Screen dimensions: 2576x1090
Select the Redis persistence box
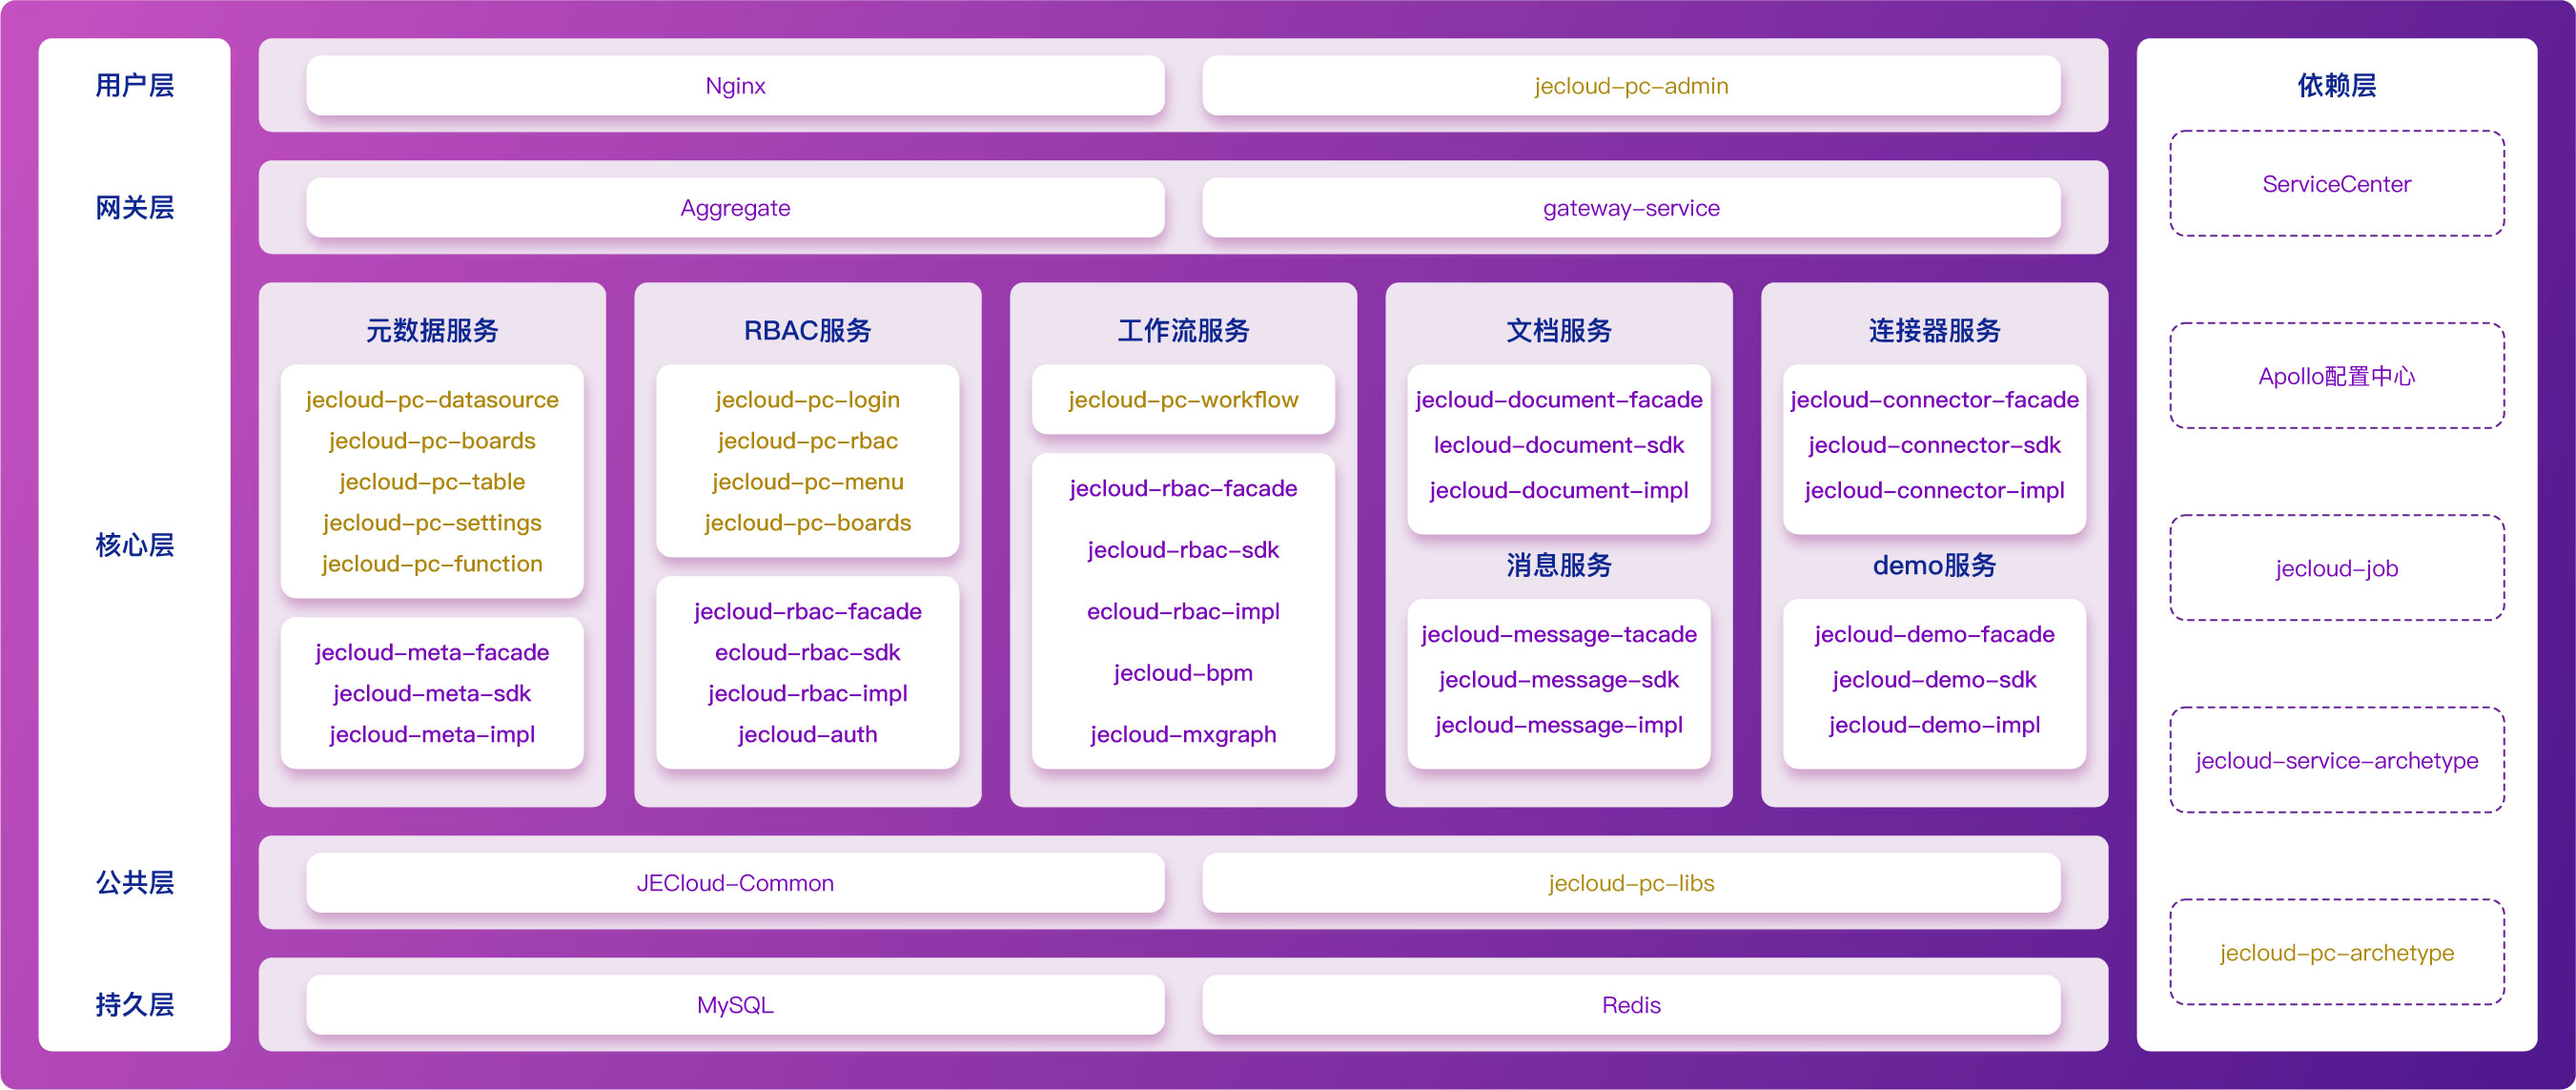click(1631, 1005)
